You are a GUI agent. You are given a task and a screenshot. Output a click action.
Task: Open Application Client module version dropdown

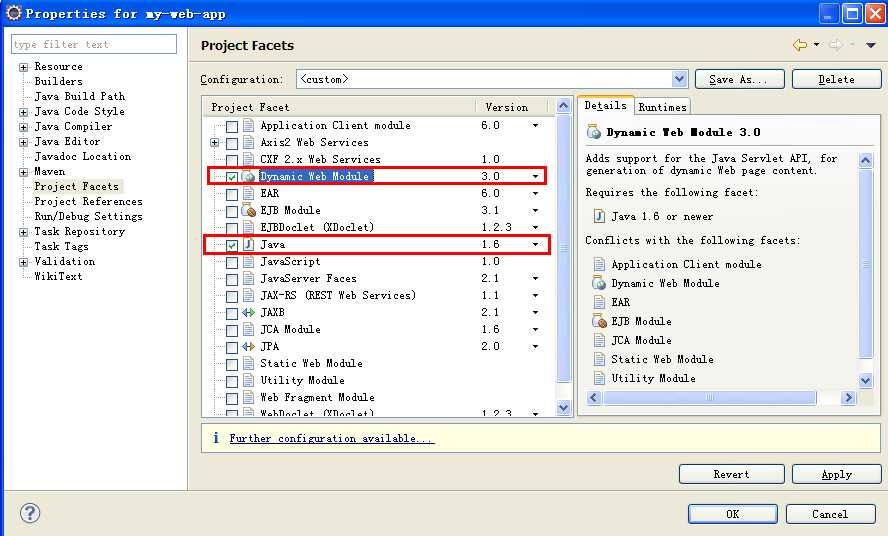pyautogui.click(x=535, y=125)
